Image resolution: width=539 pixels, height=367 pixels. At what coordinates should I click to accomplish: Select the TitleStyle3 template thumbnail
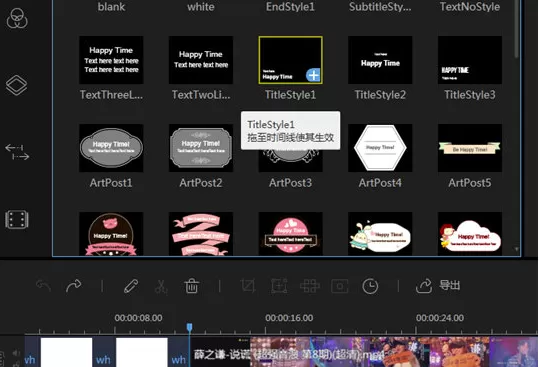coord(470,60)
